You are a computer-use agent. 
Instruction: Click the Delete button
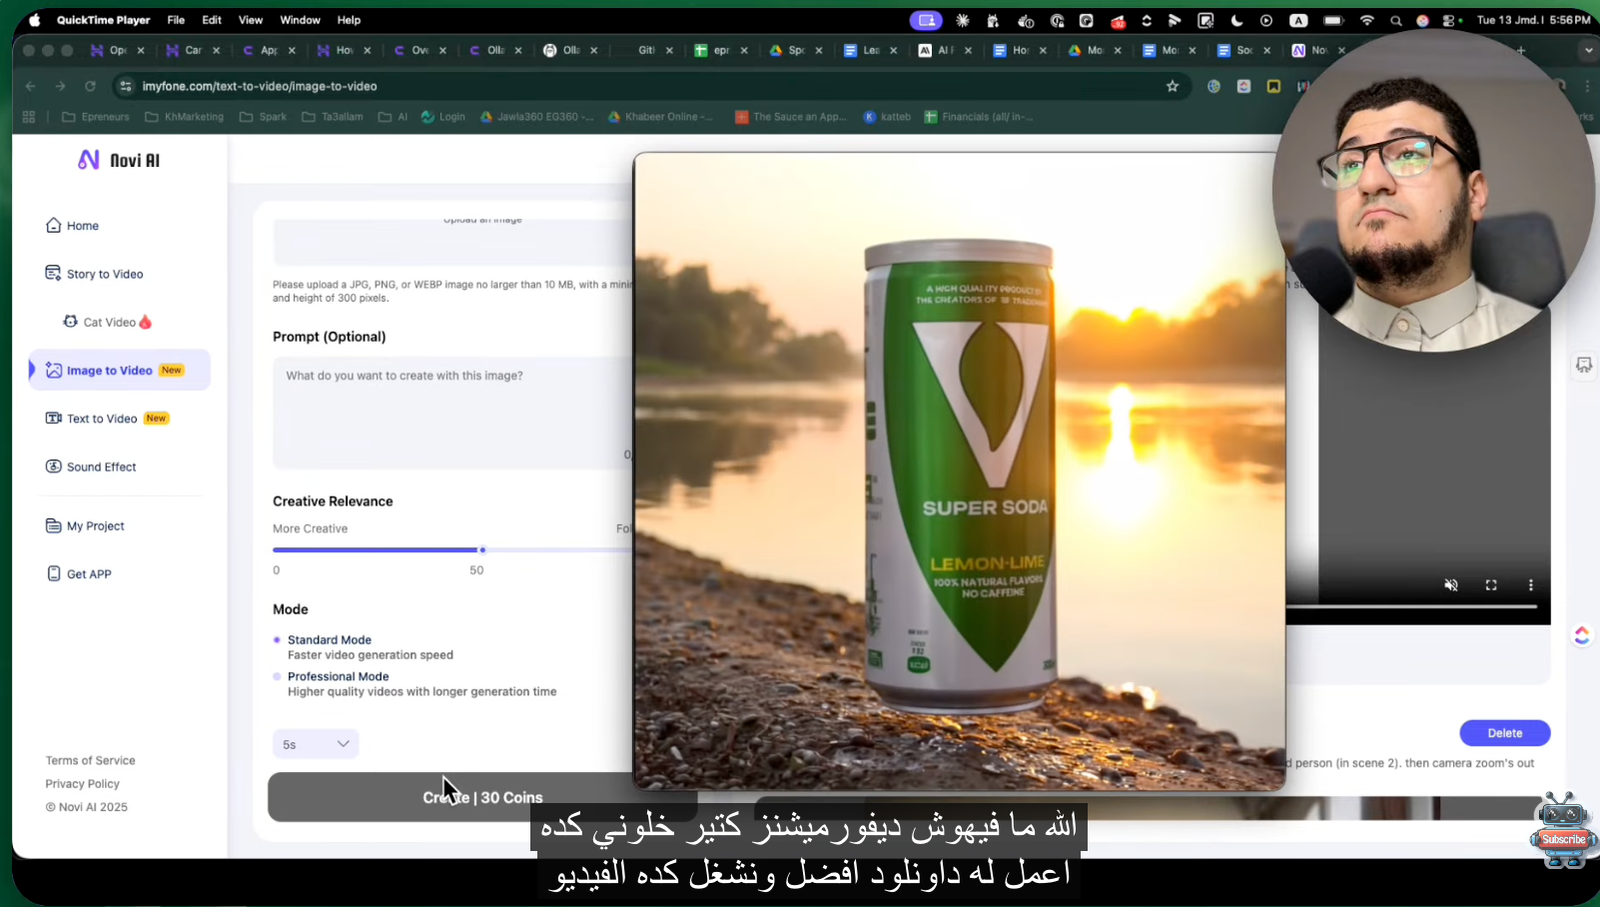tap(1504, 732)
